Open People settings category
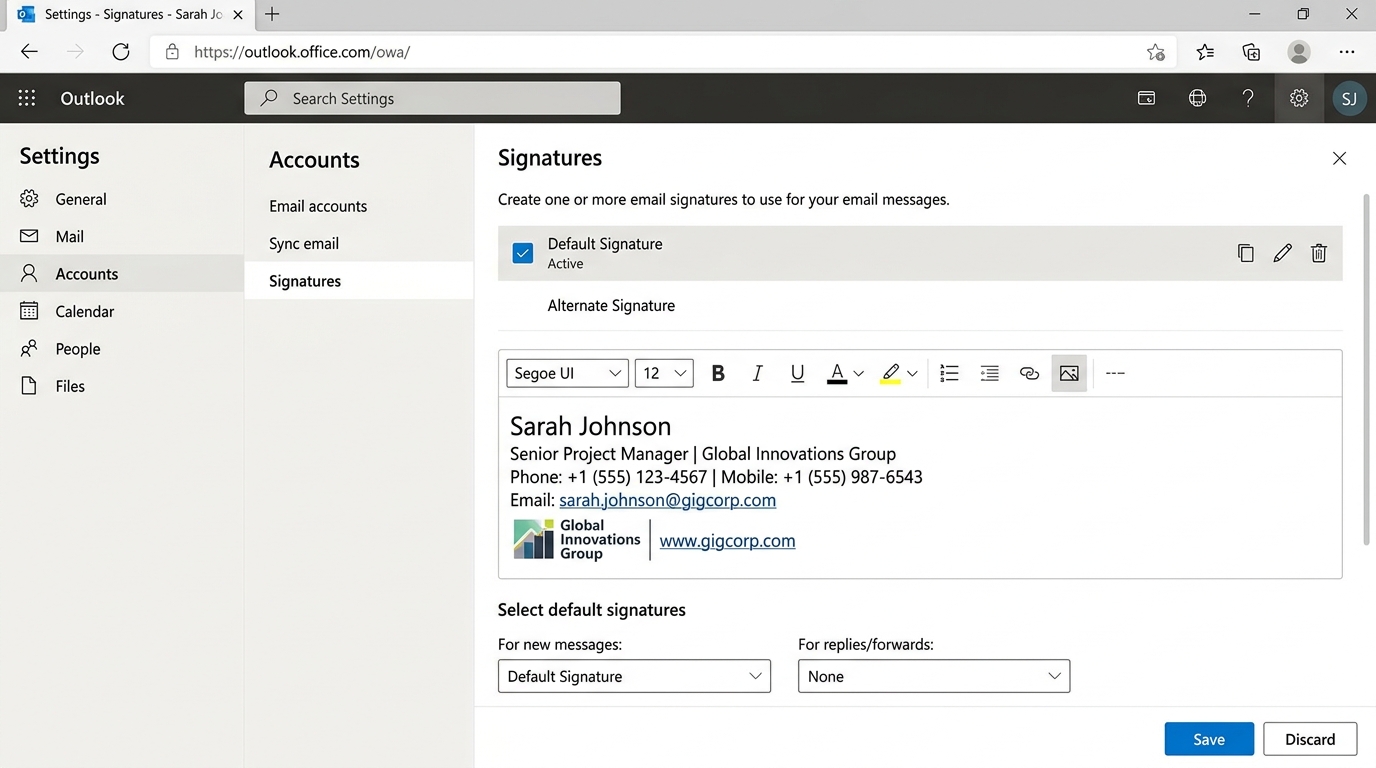Screen dimensions: 1376x768 coord(122,349)
